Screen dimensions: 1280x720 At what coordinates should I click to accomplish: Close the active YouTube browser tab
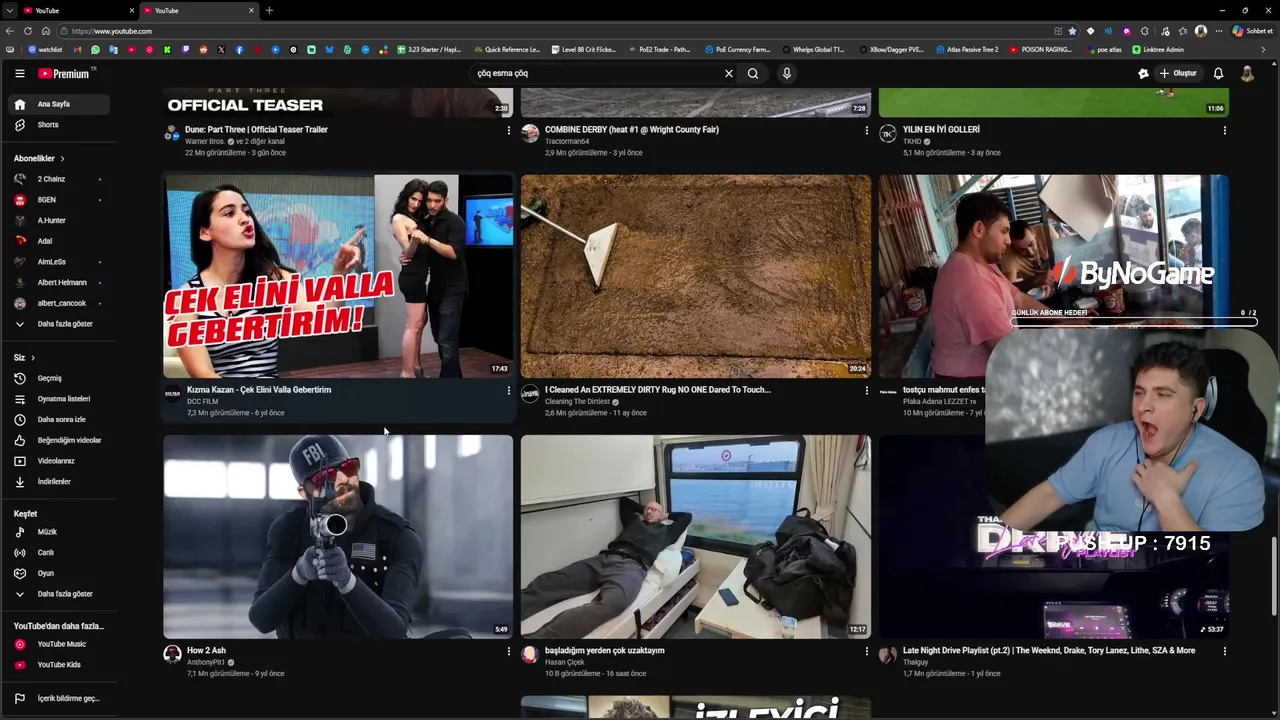(251, 10)
